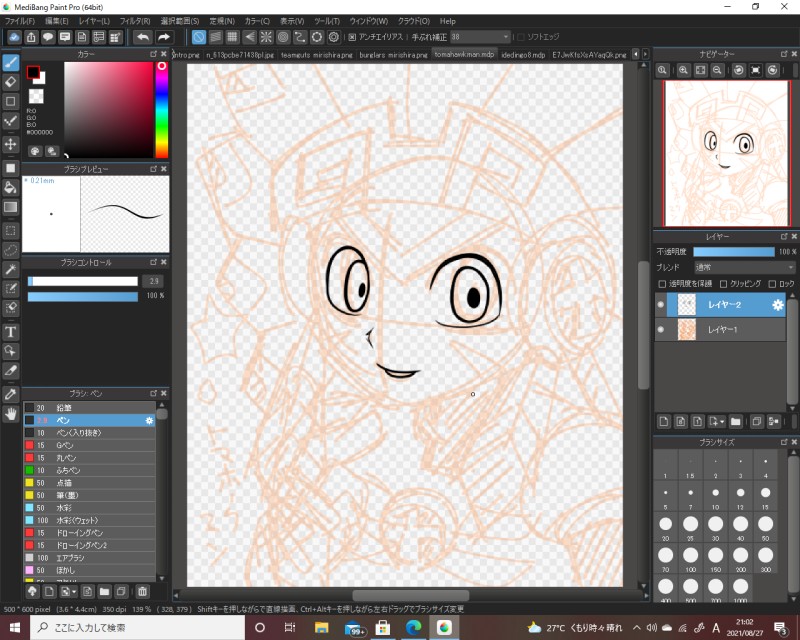The height and width of the screenshot is (640, 800).
Task: Open the 手ぶれ補正 value dropdown
Action: click(480, 37)
